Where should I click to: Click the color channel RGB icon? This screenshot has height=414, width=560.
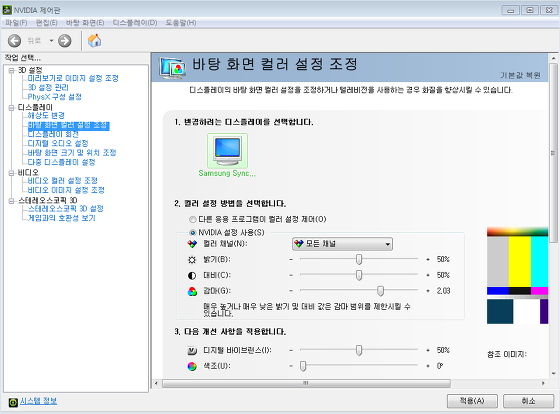click(x=192, y=244)
